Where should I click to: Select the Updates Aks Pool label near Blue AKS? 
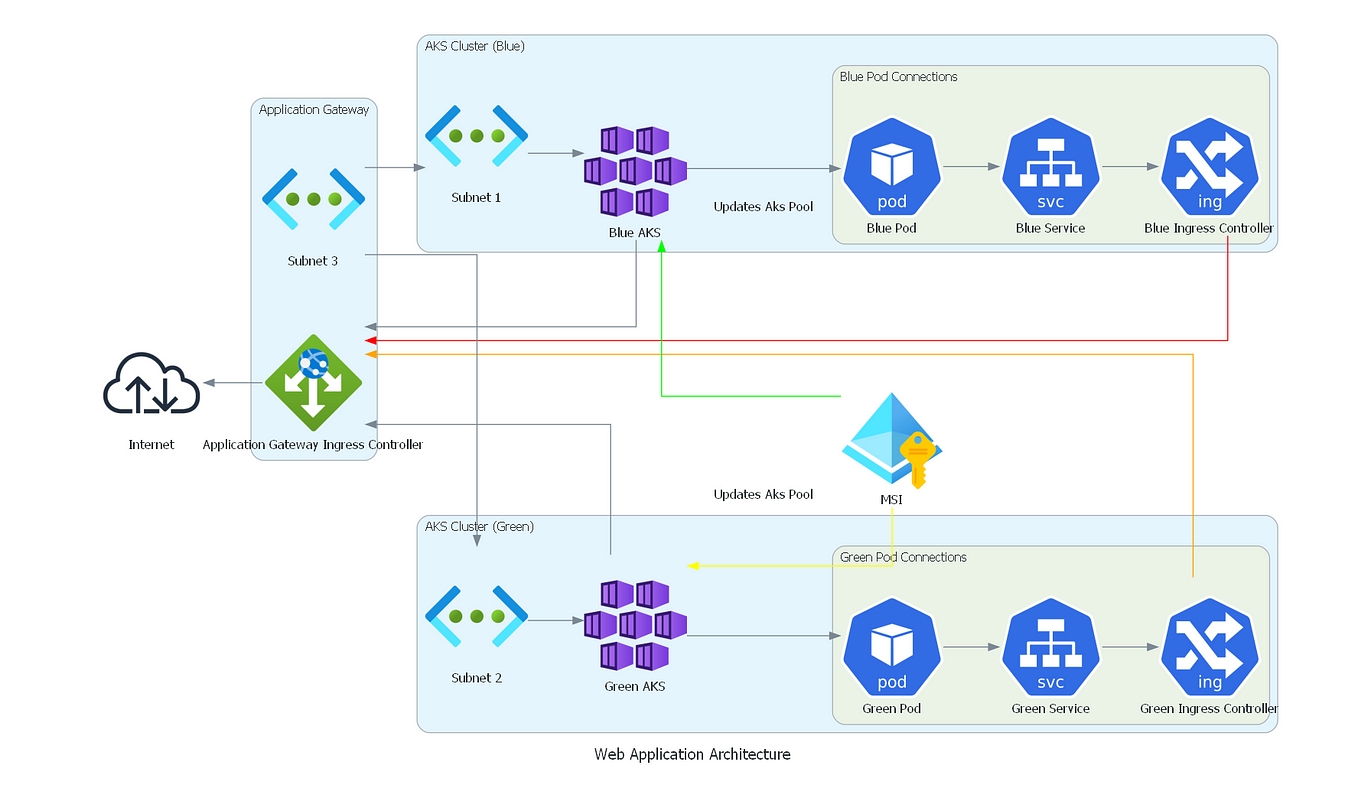[x=764, y=207]
